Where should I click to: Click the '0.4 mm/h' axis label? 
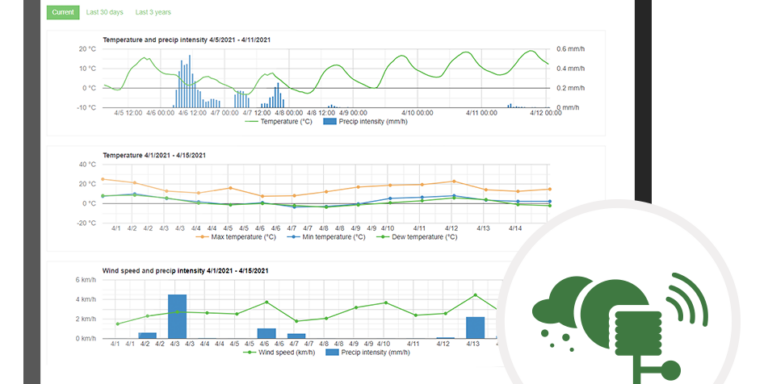(570, 69)
